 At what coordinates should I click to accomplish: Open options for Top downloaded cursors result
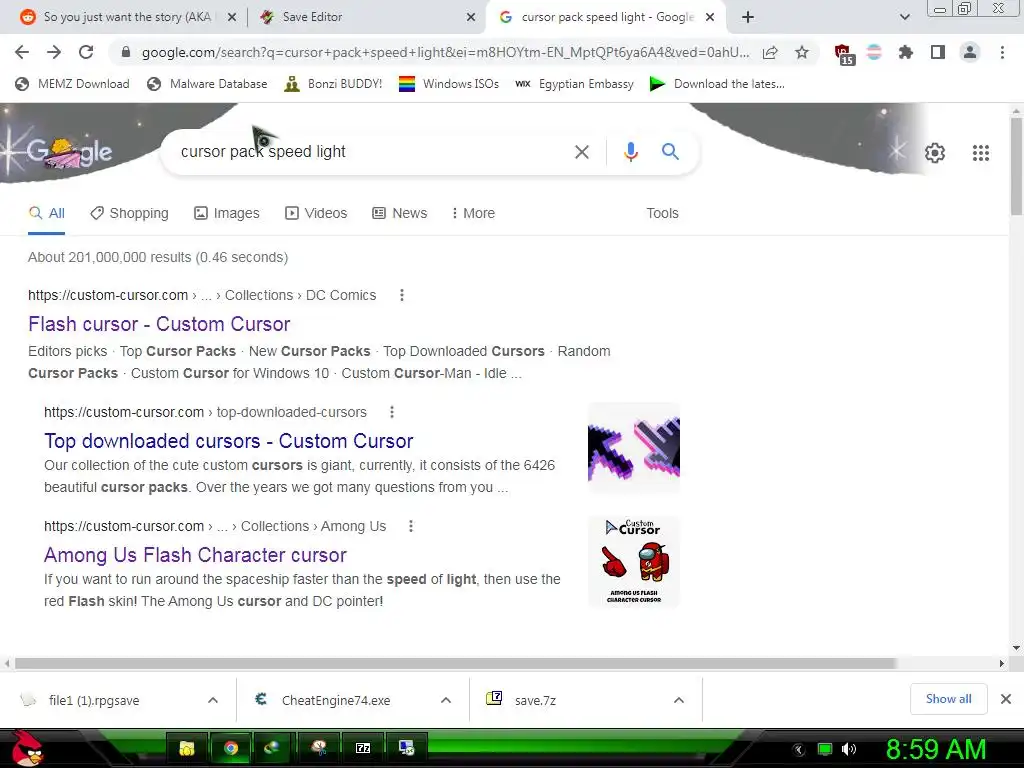click(x=392, y=412)
